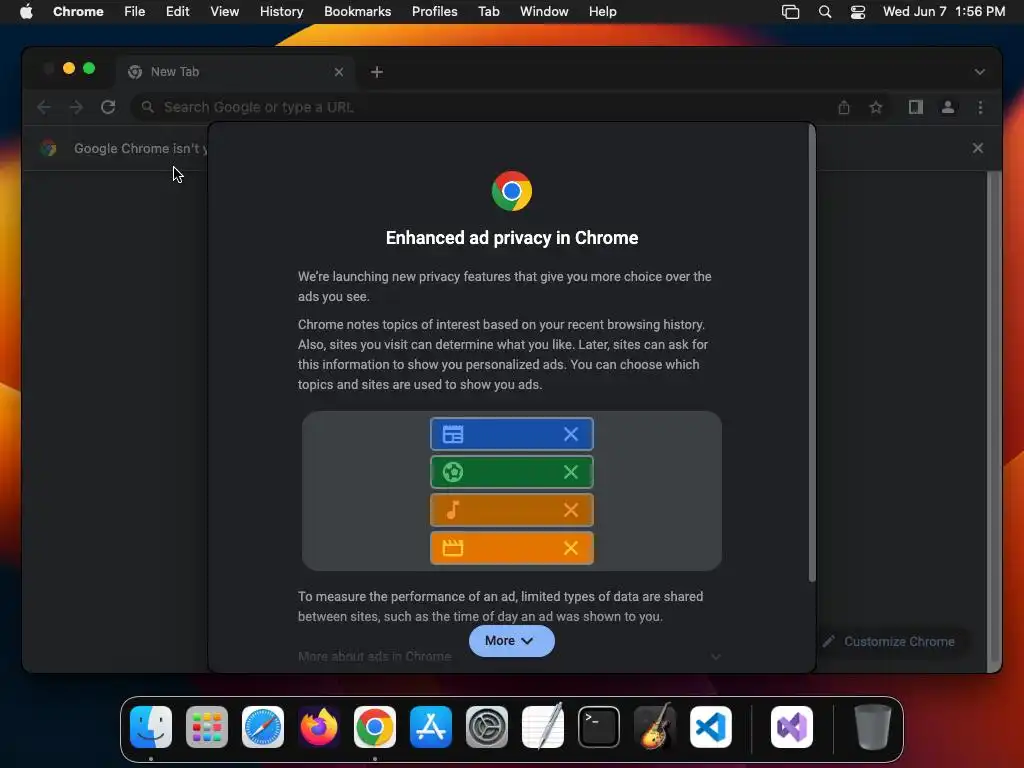This screenshot has width=1024, height=768.
Task: Open the Tab menu in menu bar
Action: tap(488, 12)
